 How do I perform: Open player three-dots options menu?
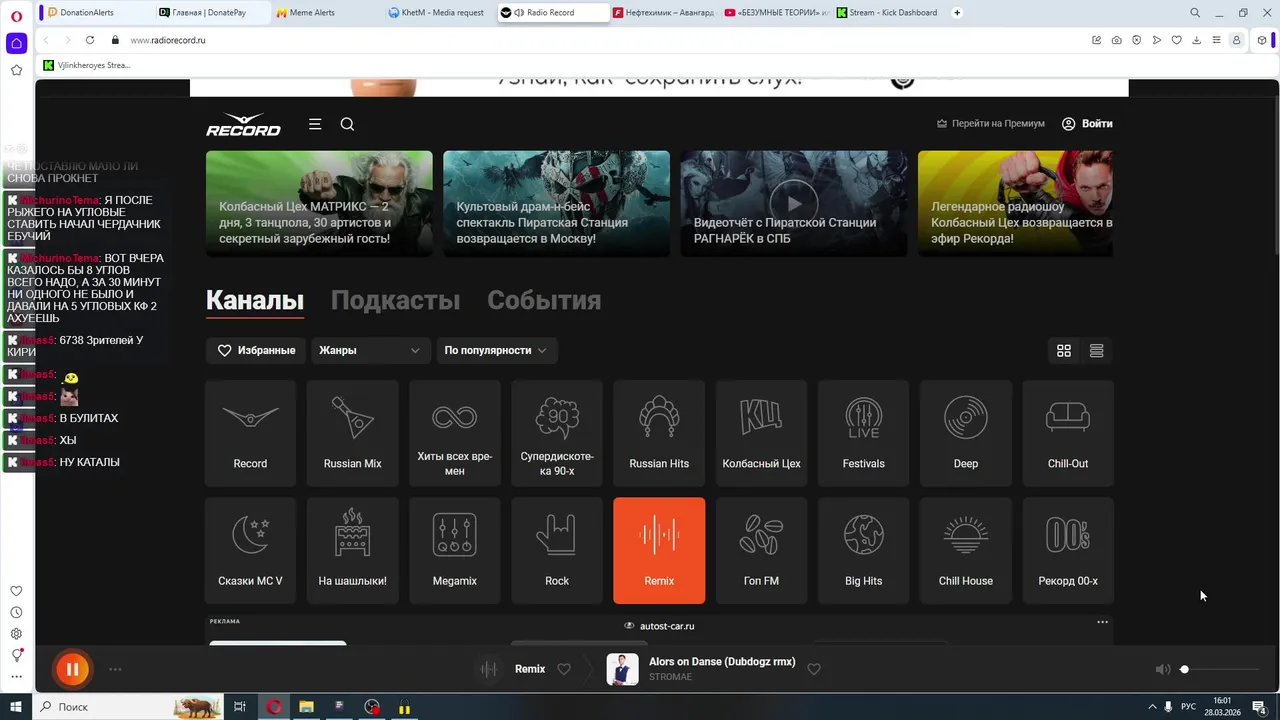coord(115,669)
